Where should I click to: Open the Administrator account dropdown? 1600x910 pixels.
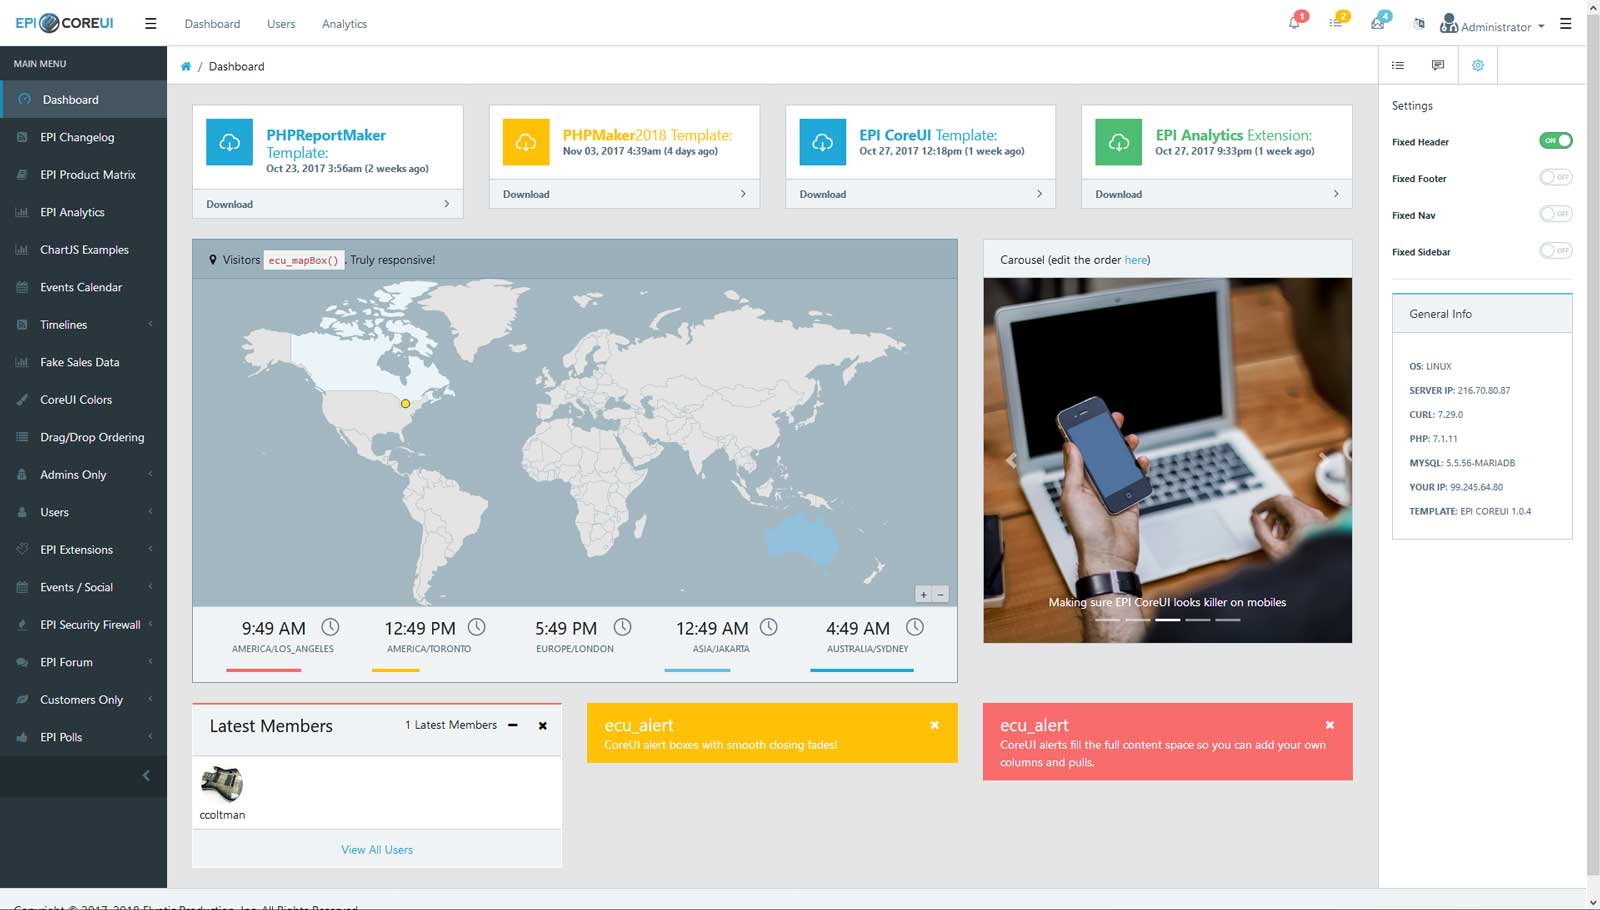[x=1492, y=24]
